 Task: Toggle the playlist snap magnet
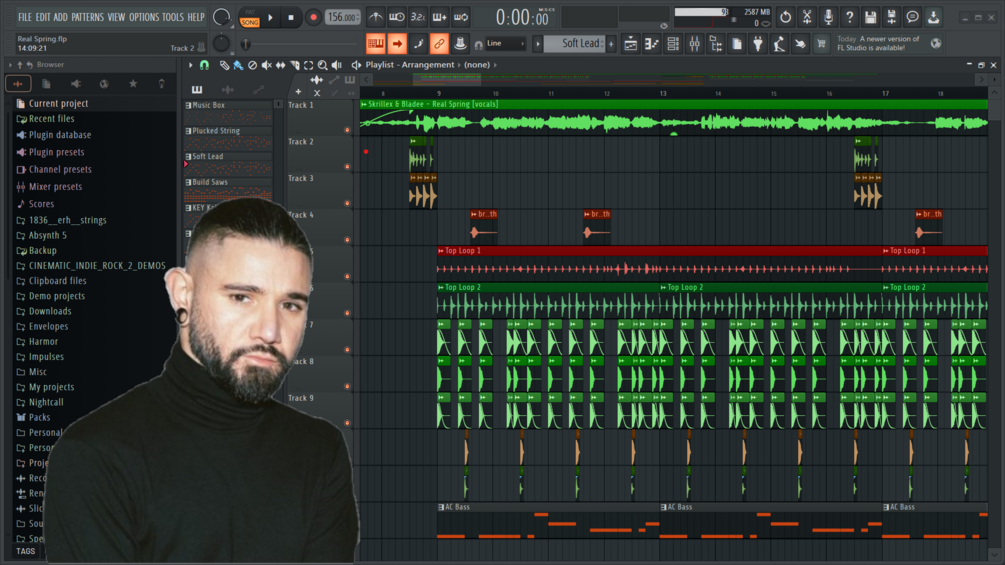click(x=204, y=65)
